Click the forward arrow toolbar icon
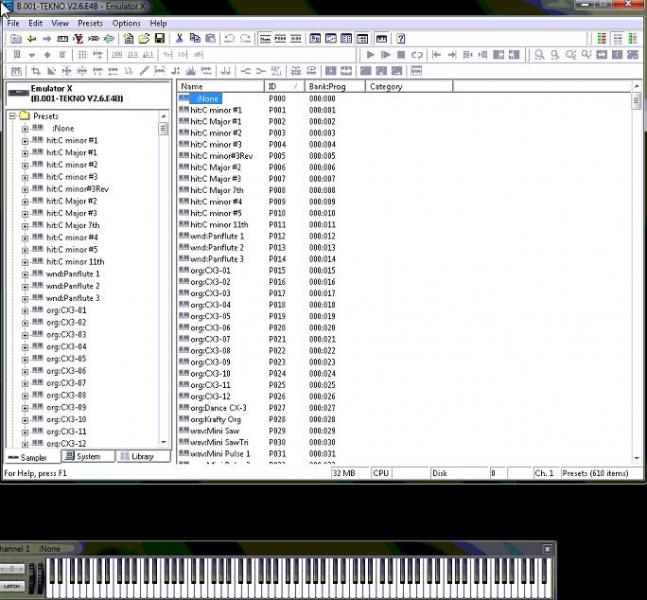Viewport: 647px width, 600px height. point(47,39)
